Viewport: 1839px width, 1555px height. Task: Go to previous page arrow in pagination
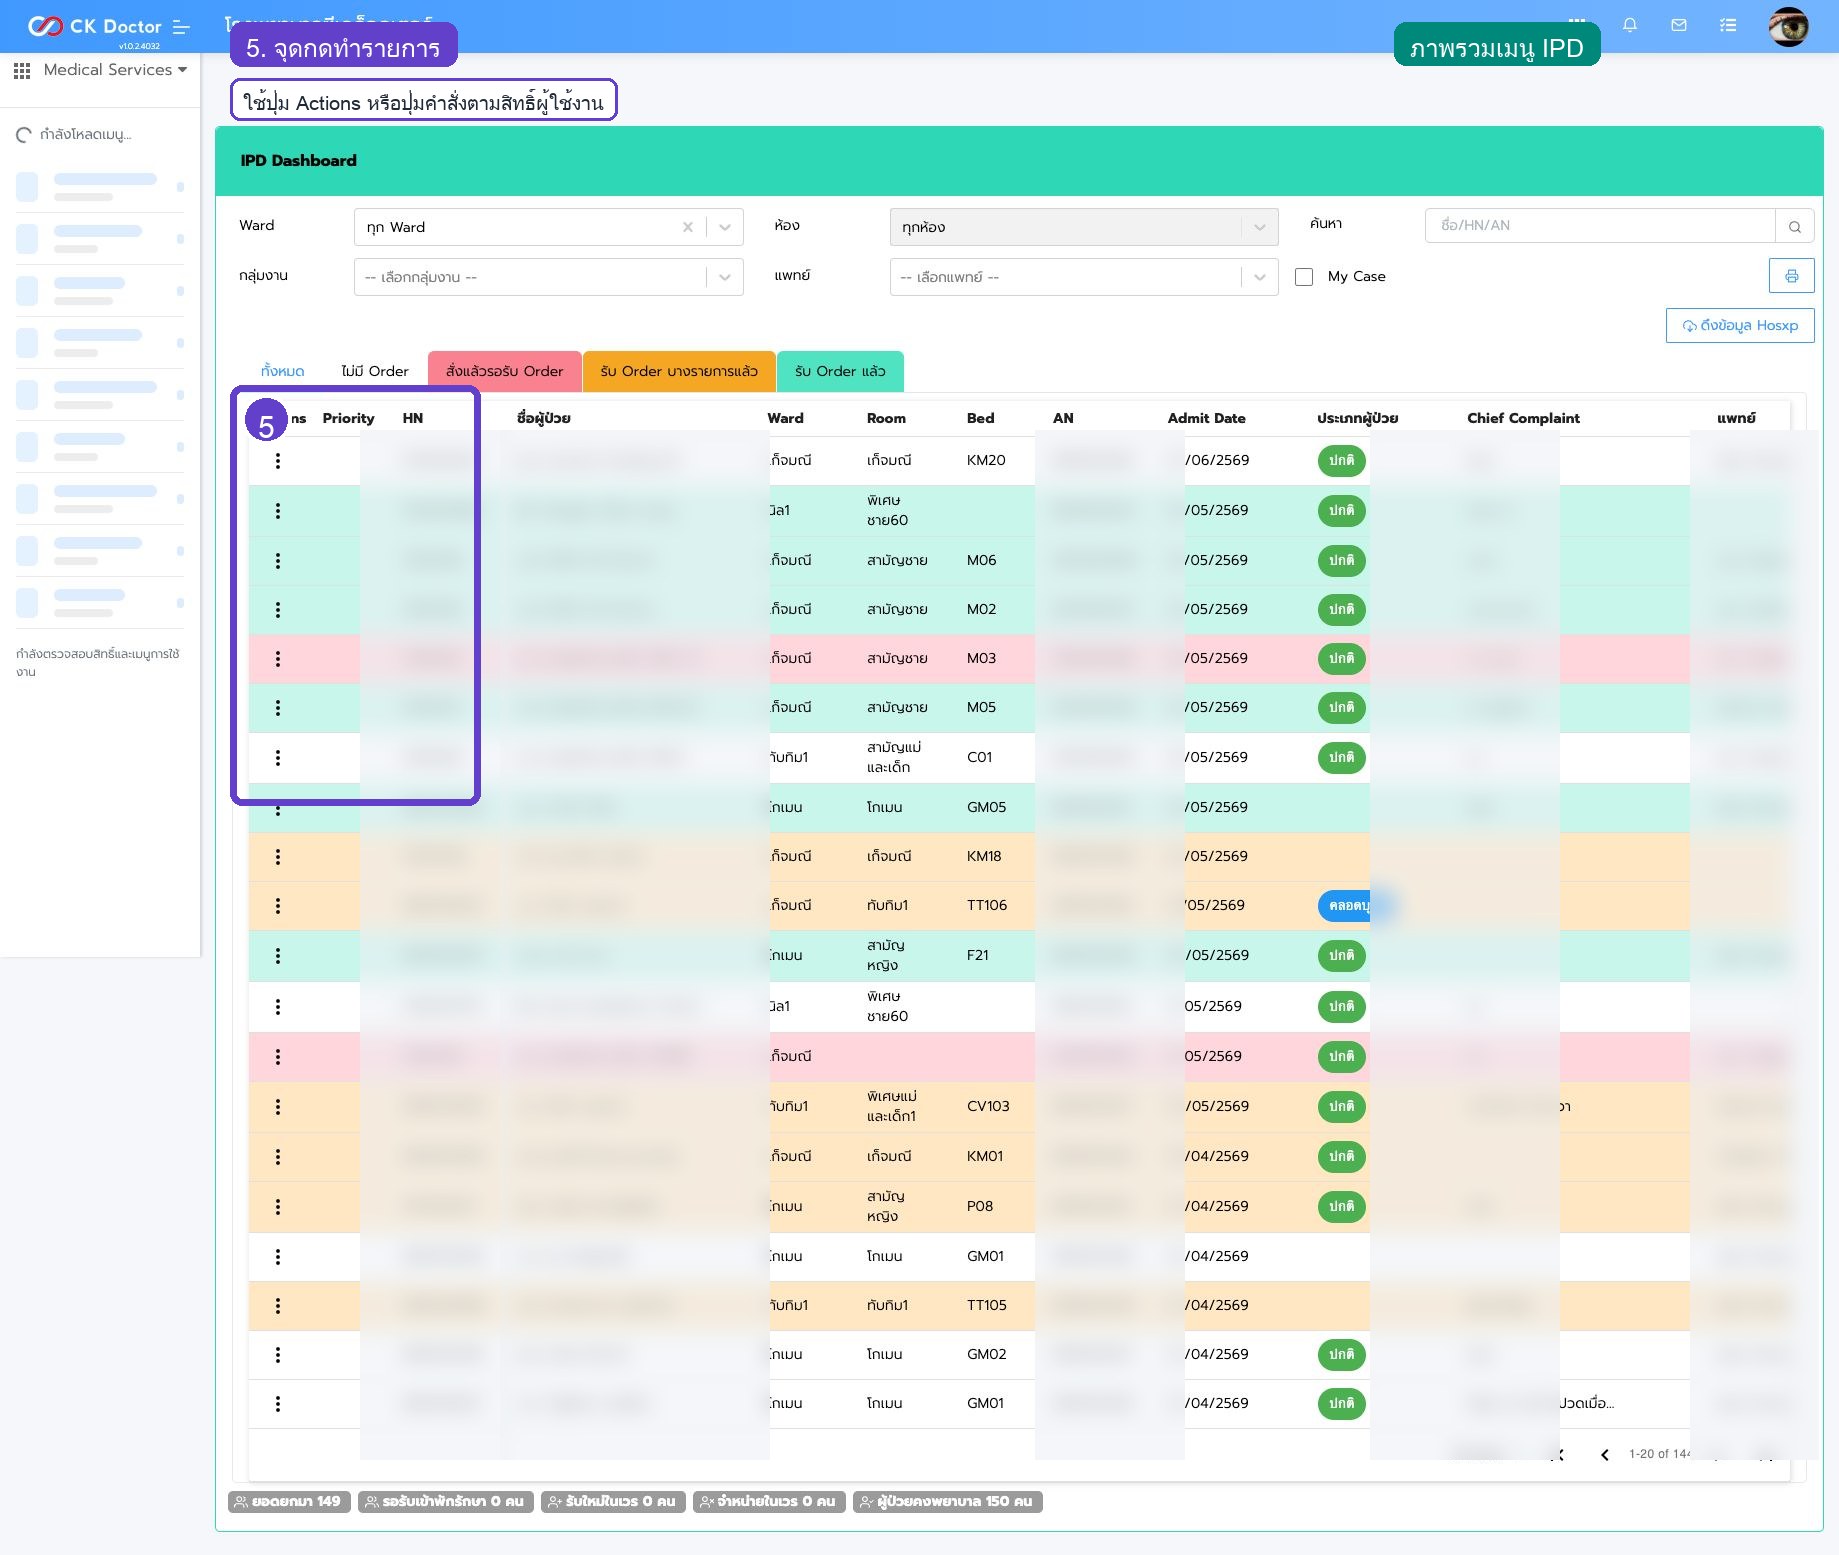coord(1605,1454)
